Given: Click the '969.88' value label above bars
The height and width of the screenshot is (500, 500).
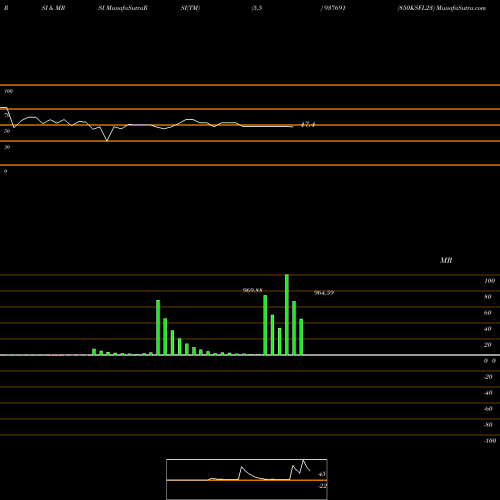Looking at the screenshot, I should click(252, 291).
